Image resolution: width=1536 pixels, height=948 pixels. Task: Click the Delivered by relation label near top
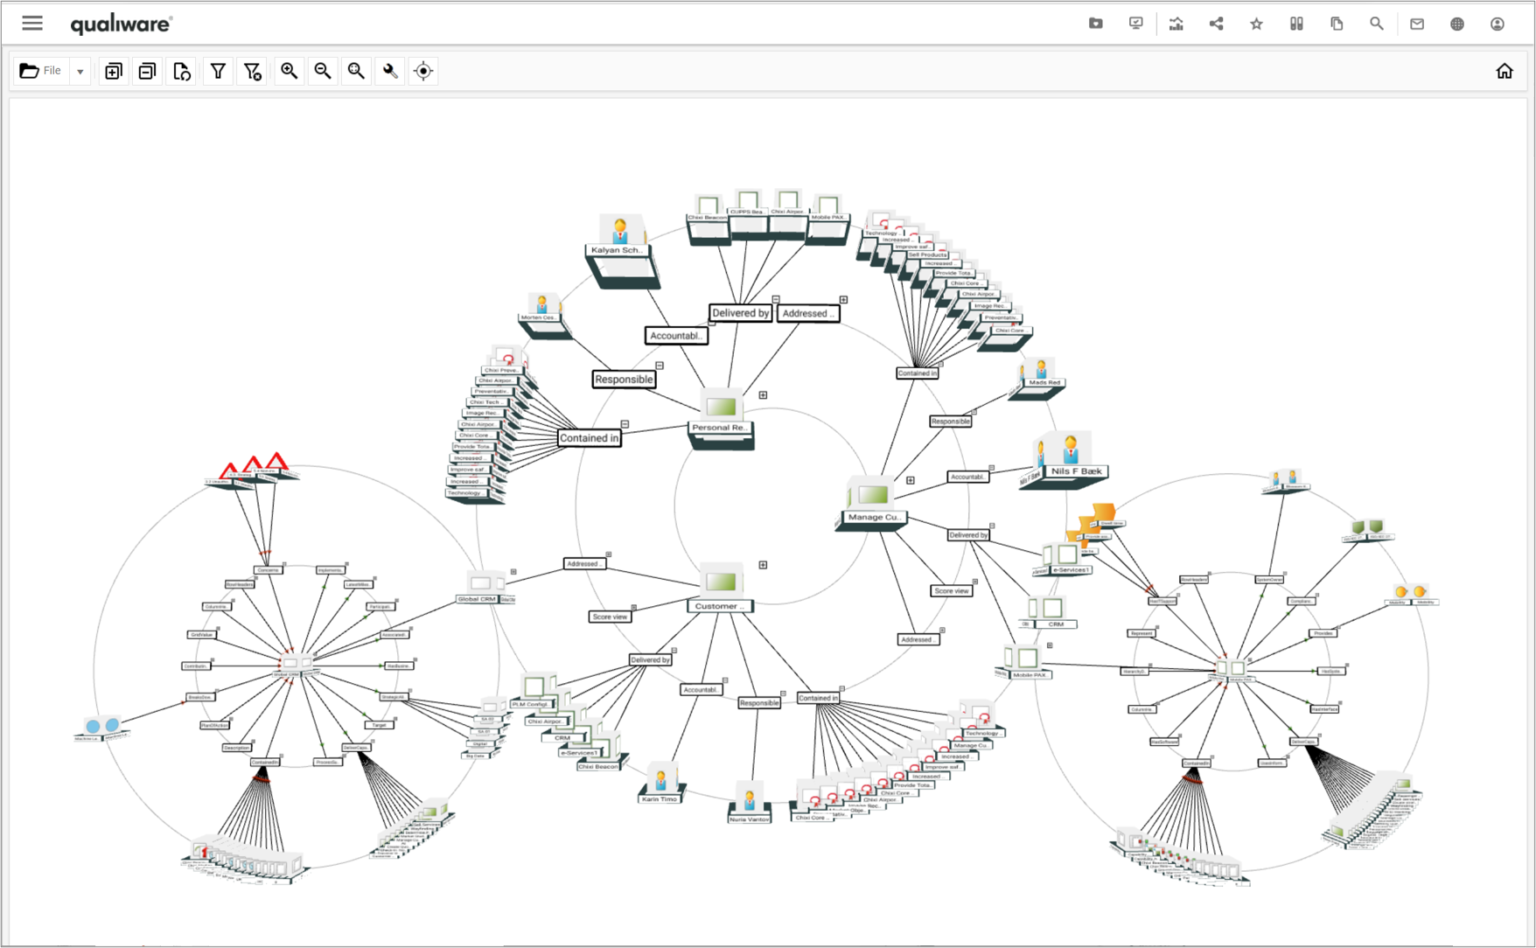pos(740,313)
